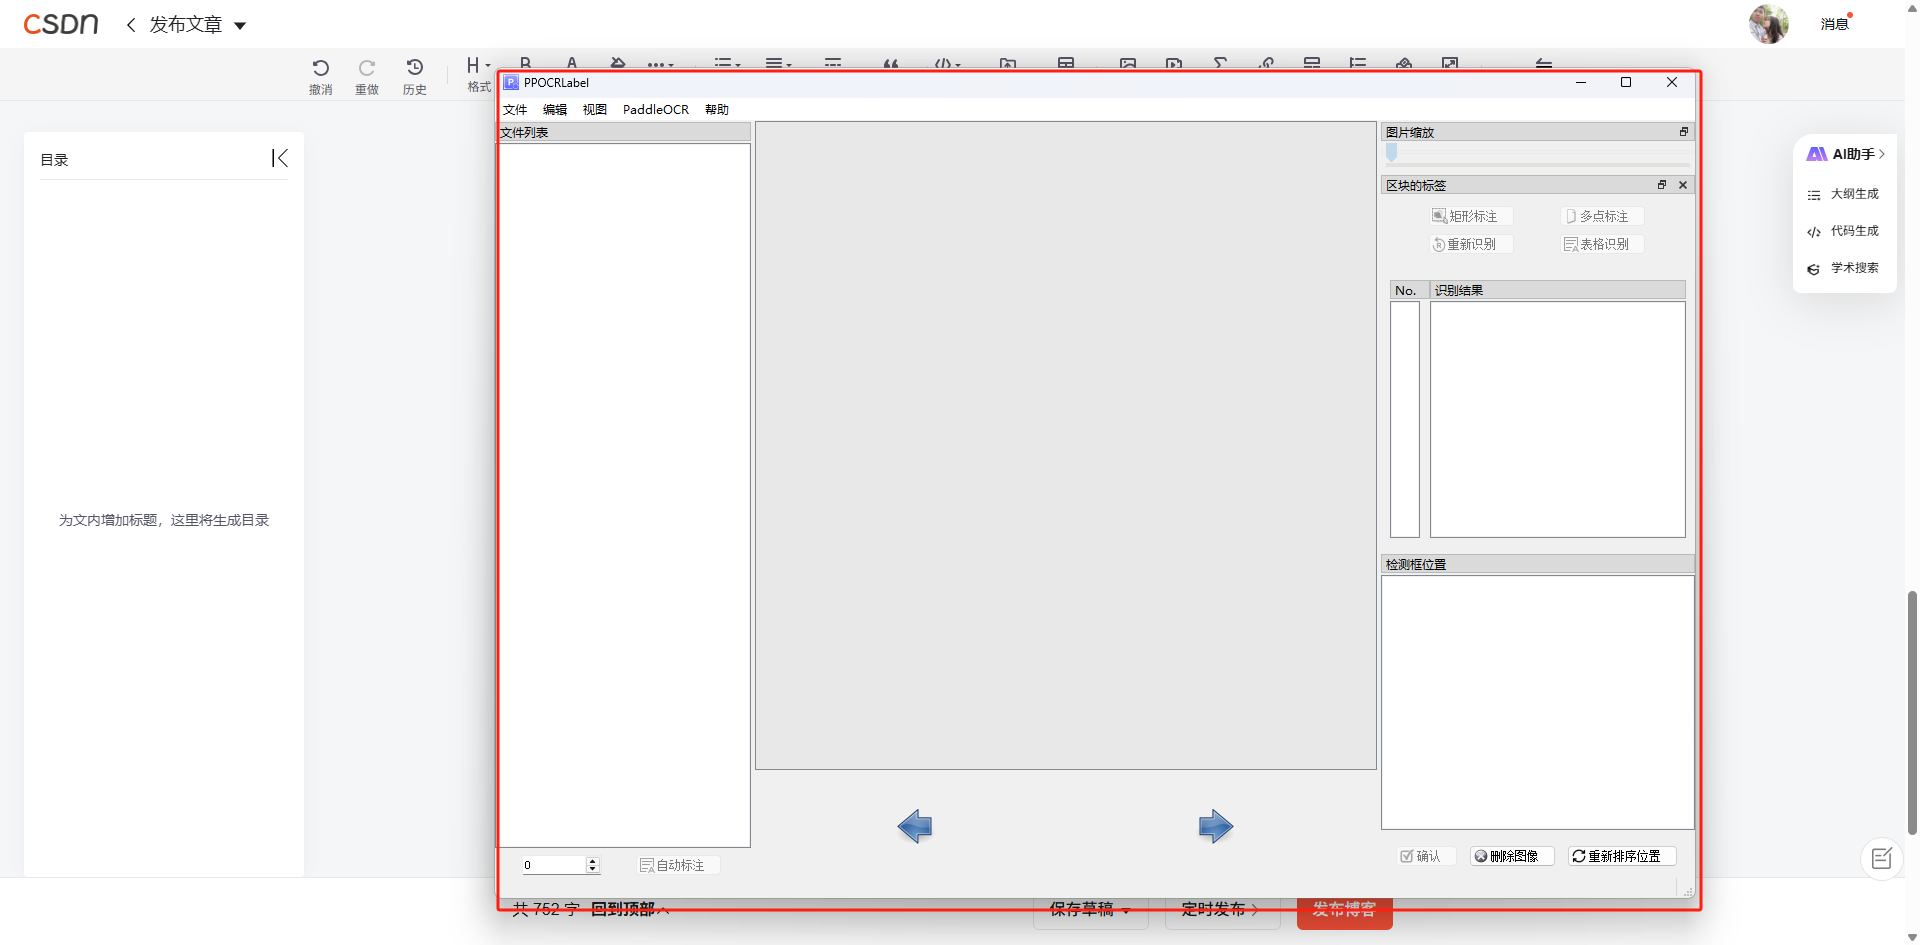This screenshot has height=945, width=1920.
Task: Click the 图片缩放 zoom slider handle
Action: [x=1391, y=153]
